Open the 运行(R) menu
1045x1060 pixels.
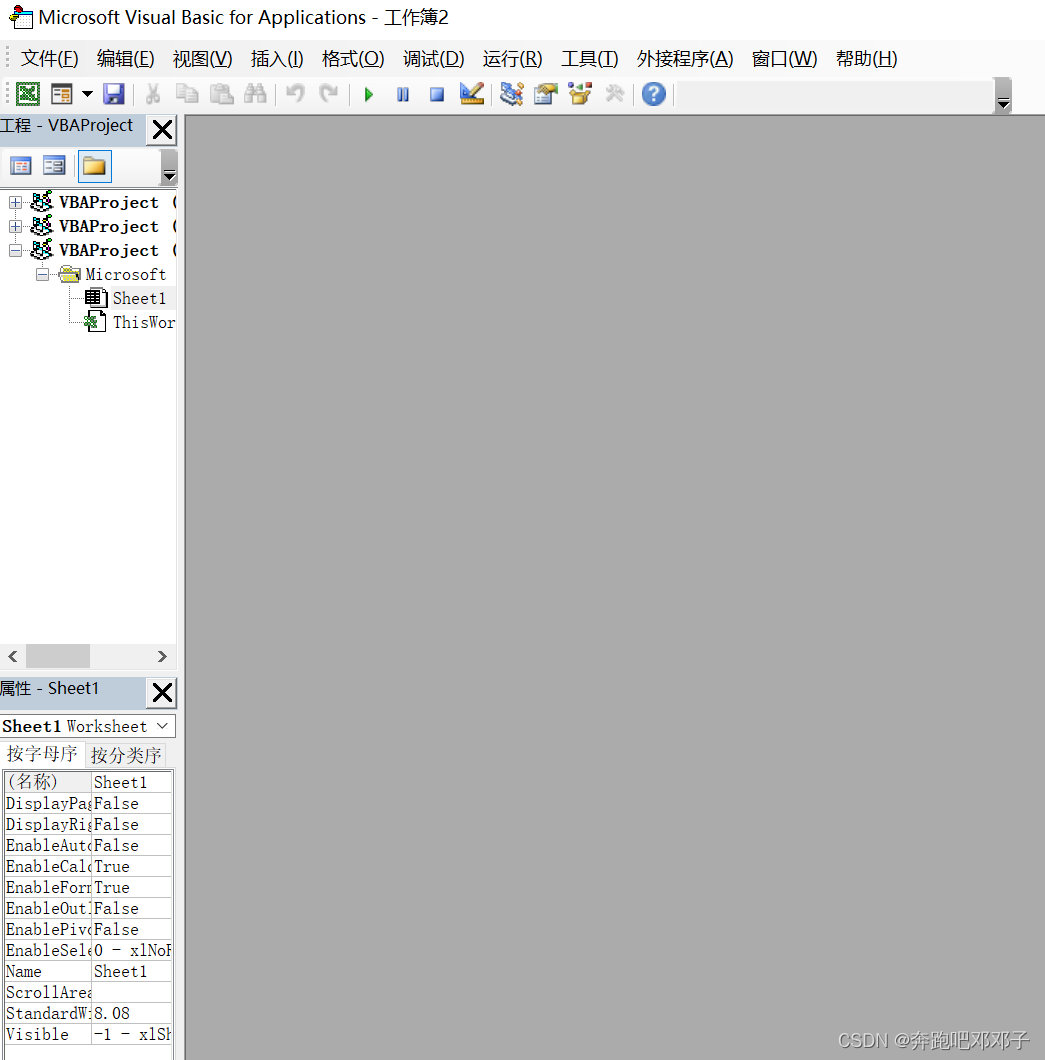click(x=512, y=59)
